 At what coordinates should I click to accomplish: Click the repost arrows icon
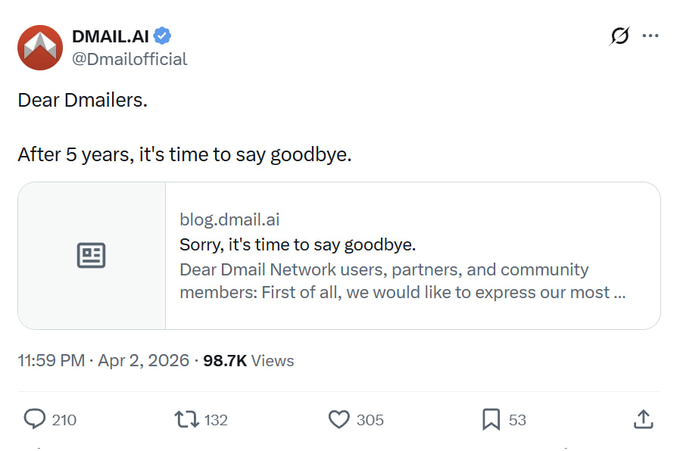pos(187,419)
